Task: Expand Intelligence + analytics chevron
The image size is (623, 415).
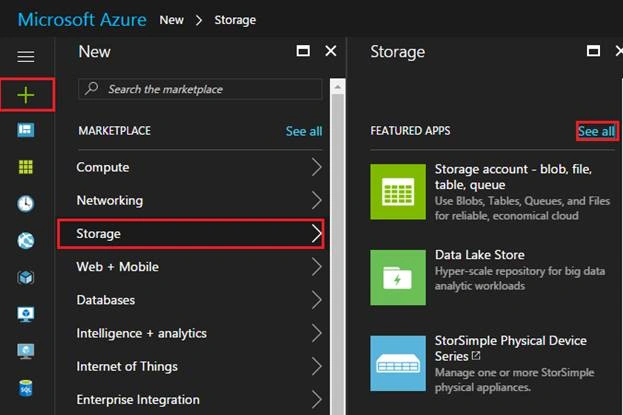Action: pyautogui.click(x=317, y=333)
